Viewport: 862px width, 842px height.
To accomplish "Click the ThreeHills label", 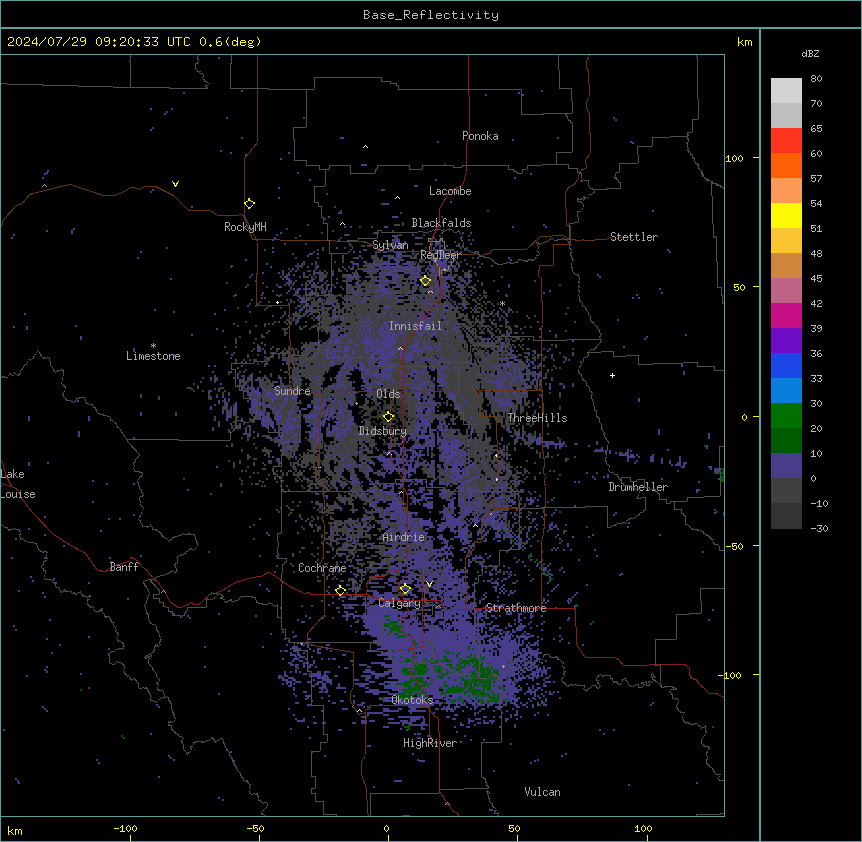I will pyautogui.click(x=537, y=418).
